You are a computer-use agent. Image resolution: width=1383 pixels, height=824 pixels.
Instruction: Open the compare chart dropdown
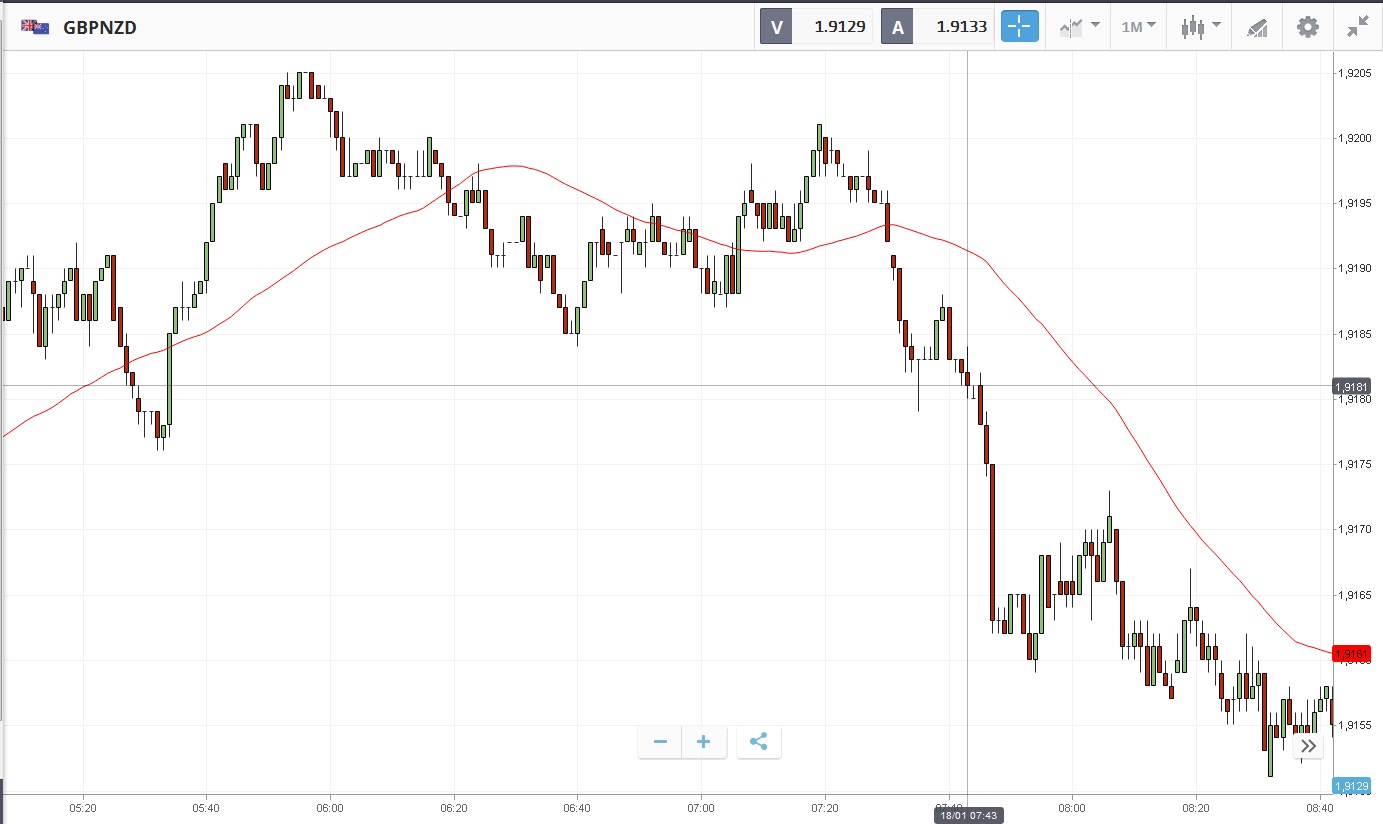(x=1079, y=27)
